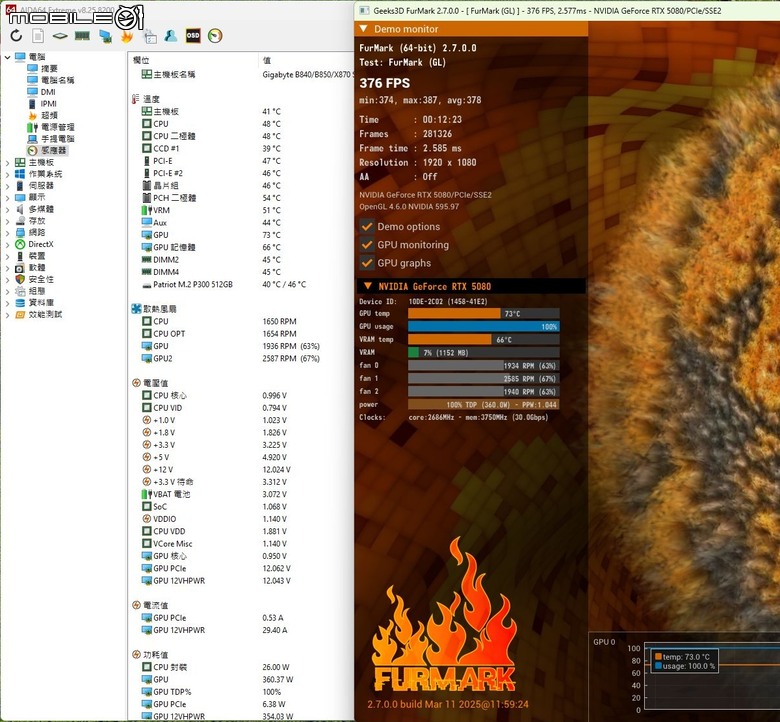Select the Patriot M.2 P300 512GB row
Image resolution: width=780 pixels, height=722 pixels.
click(241, 284)
